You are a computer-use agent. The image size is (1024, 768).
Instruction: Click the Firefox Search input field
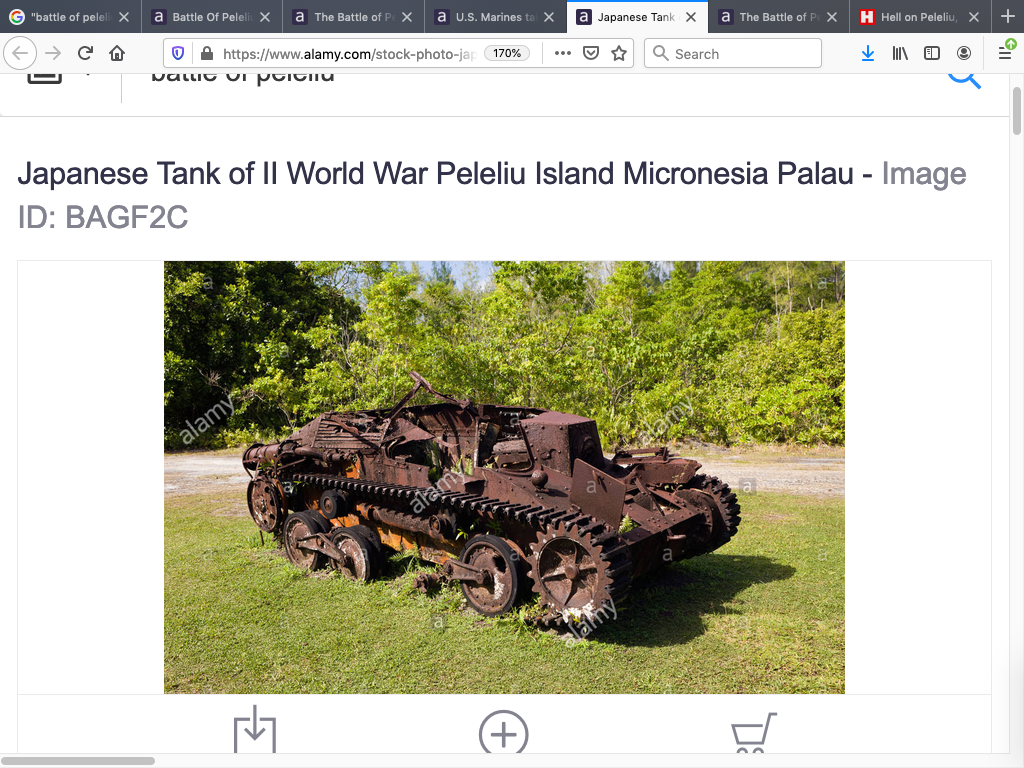740,53
